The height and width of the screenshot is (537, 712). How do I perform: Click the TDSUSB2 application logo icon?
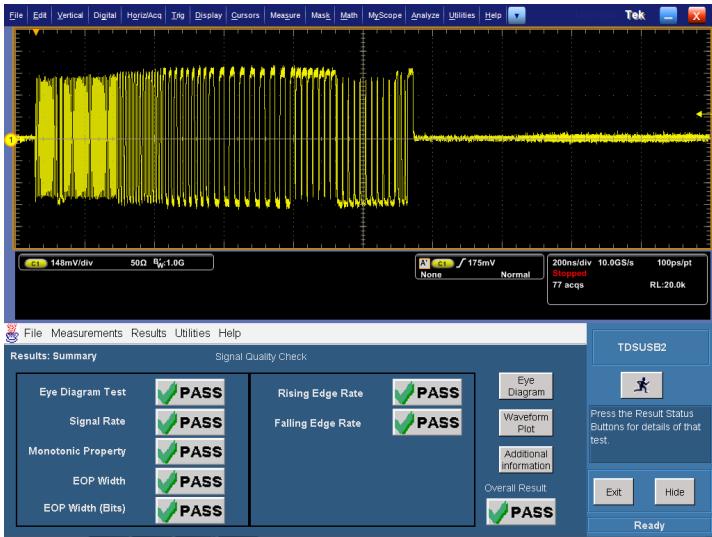12,333
